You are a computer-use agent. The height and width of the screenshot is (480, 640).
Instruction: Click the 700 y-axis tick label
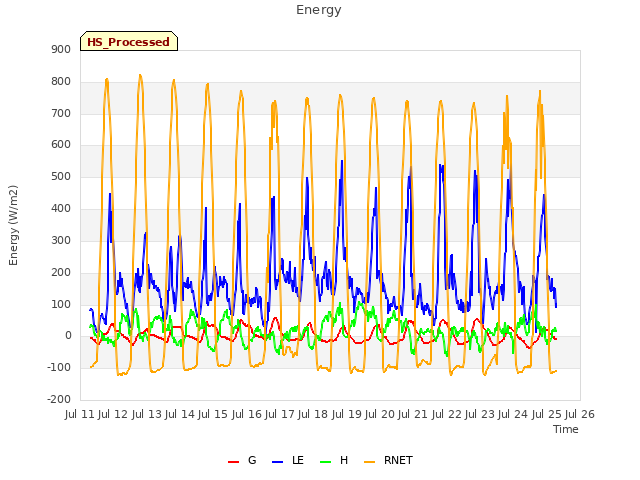pos(61,113)
